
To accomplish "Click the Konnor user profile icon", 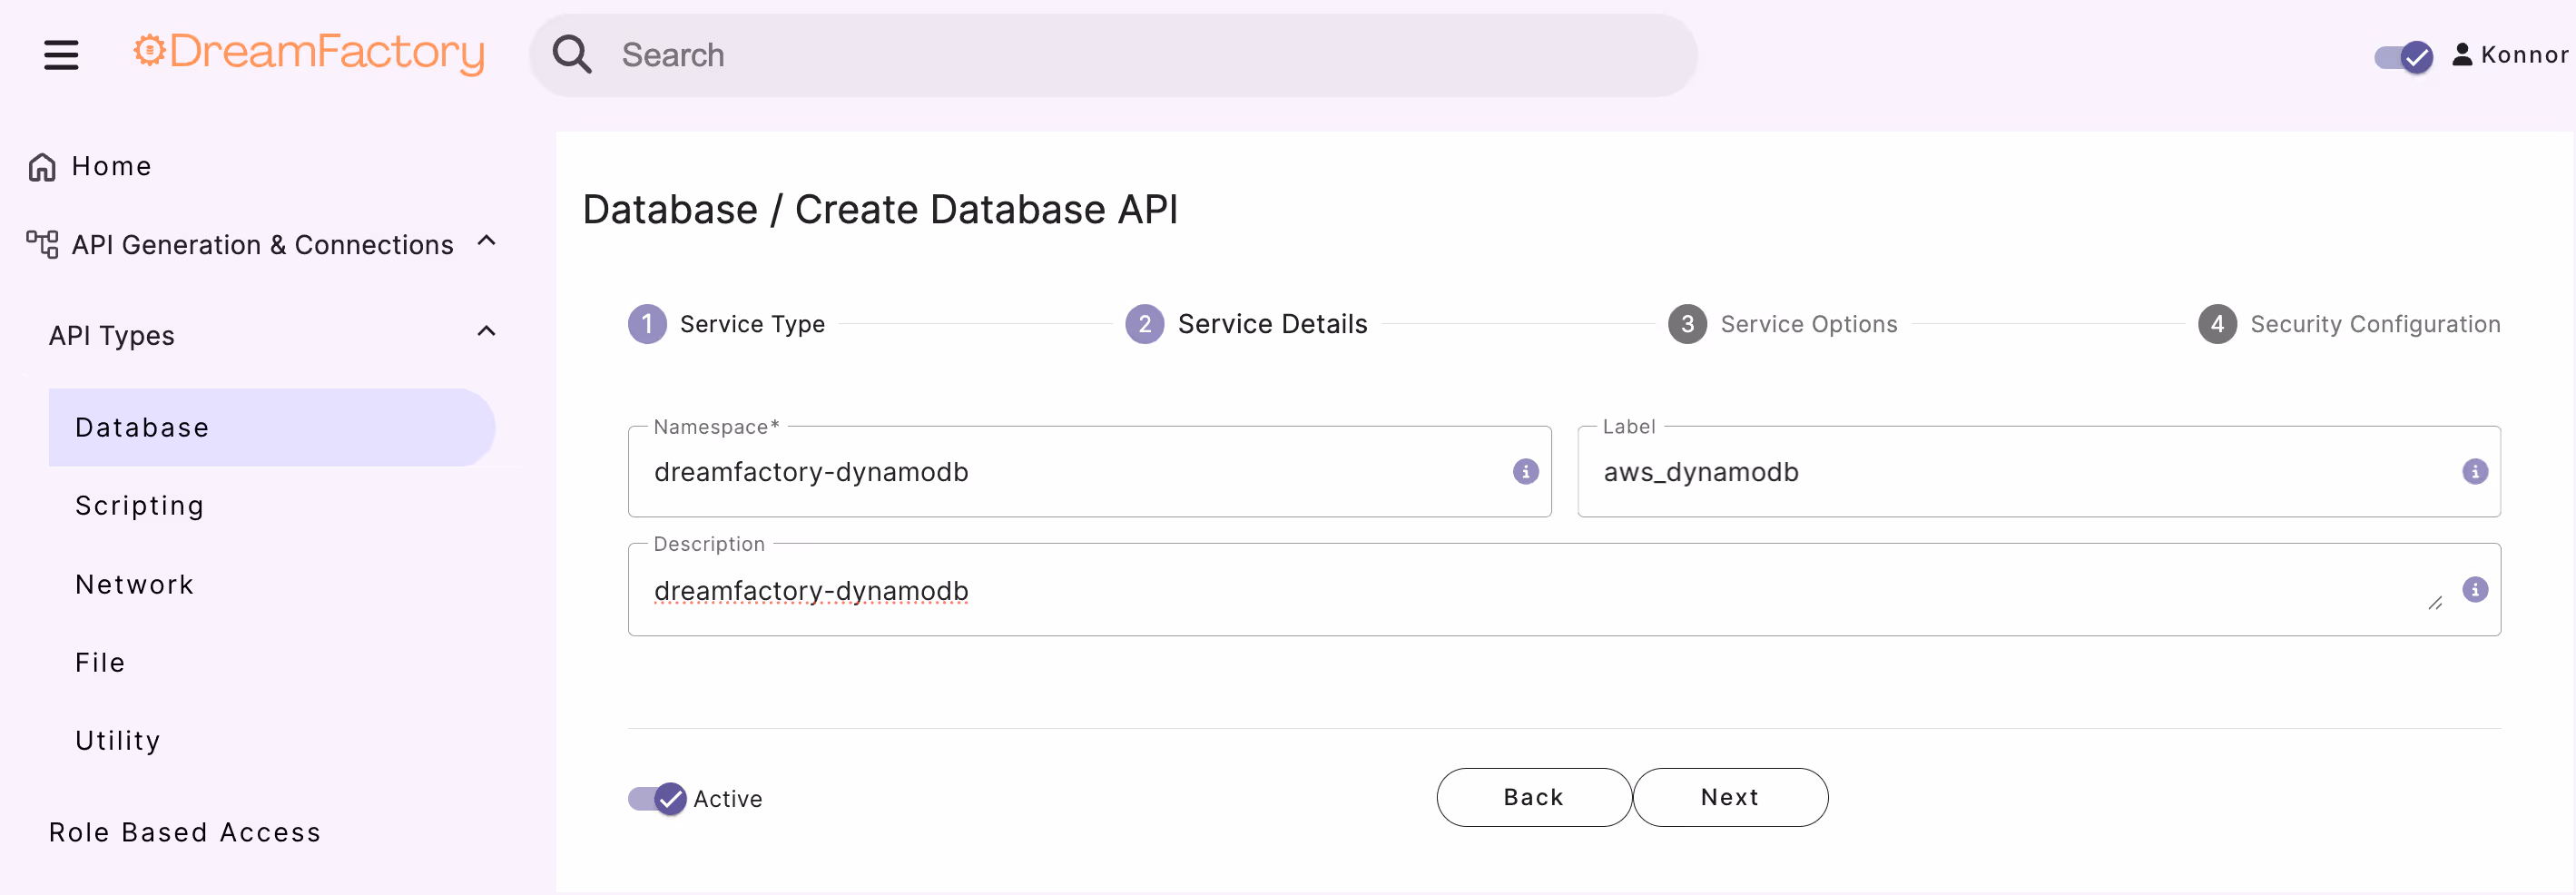I will pyautogui.click(x=2462, y=55).
